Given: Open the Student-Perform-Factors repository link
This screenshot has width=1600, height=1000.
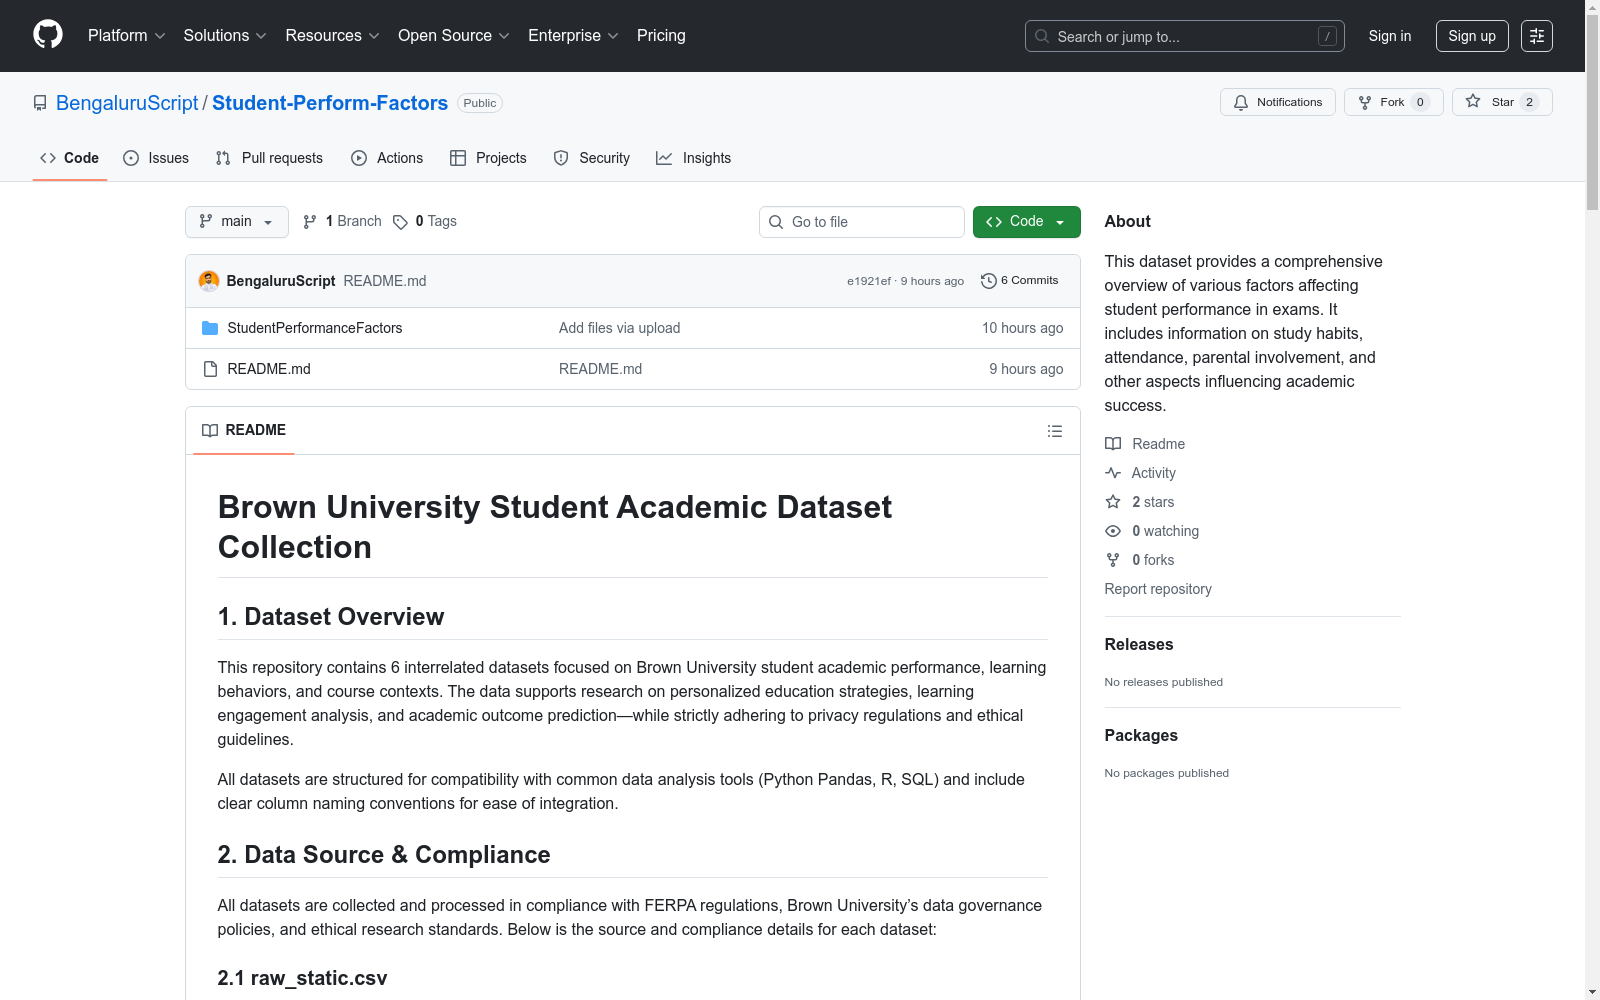Looking at the screenshot, I should coord(330,103).
